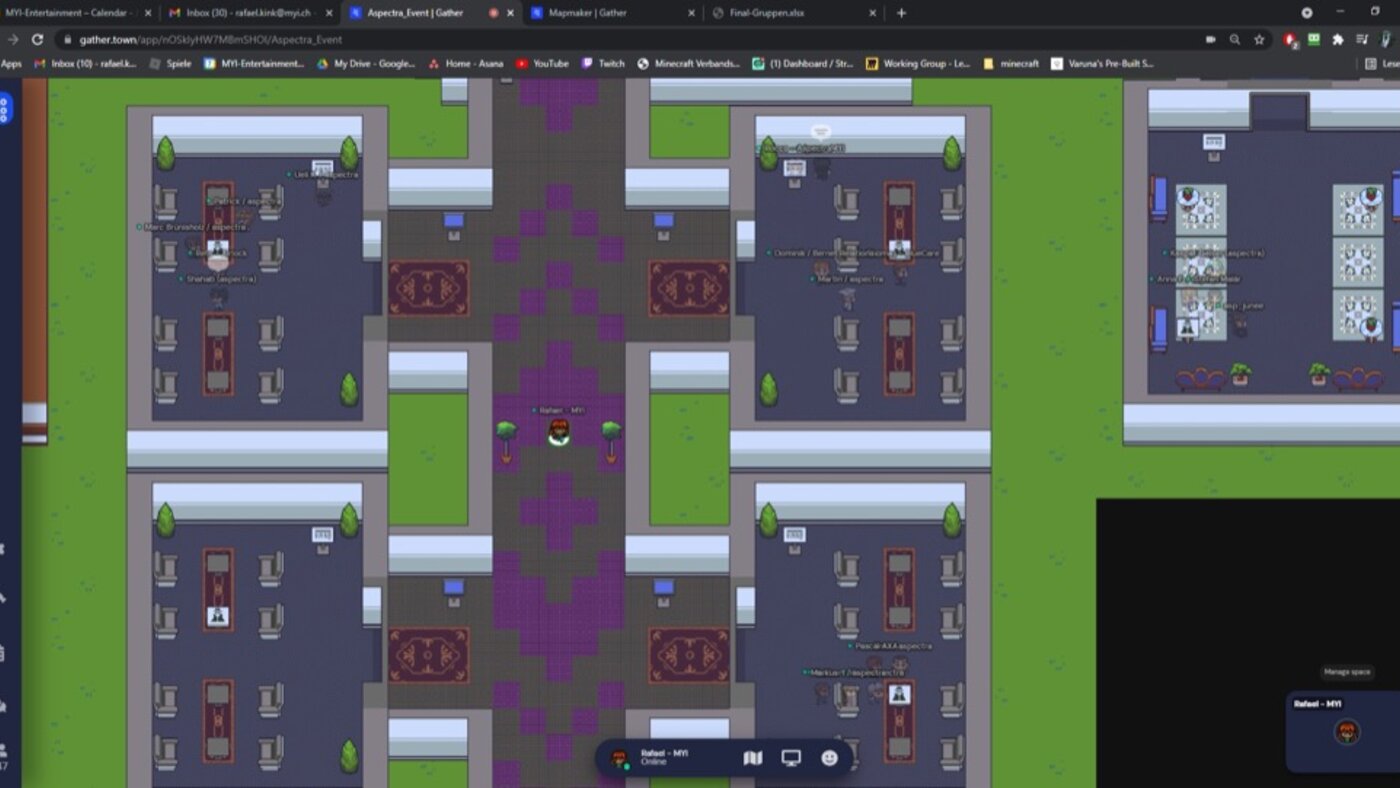Image resolution: width=1400 pixels, height=788 pixels.
Task: Start screen share from bottom toolbar
Action: pos(791,758)
